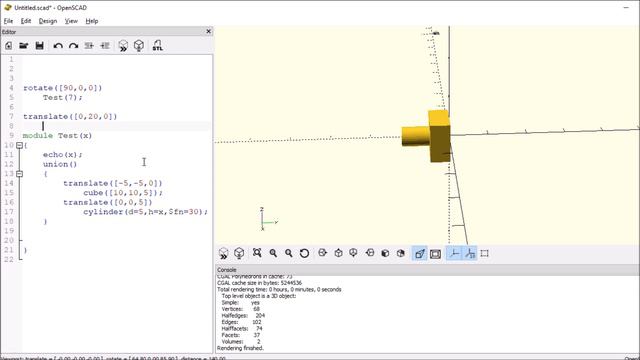The height and width of the screenshot is (360, 640).
Task: Open the Design menu
Action: click(48, 21)
